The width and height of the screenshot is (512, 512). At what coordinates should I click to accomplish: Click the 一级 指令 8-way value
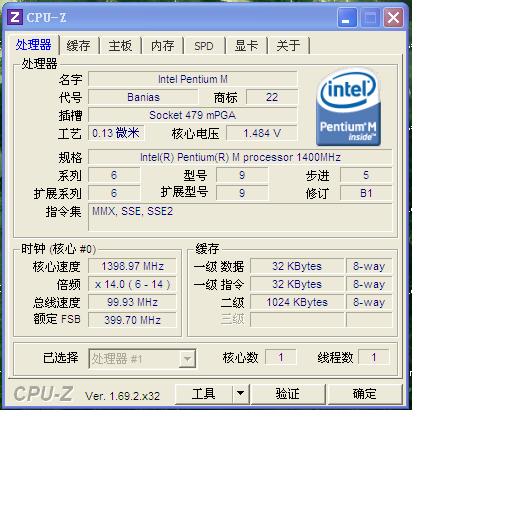tap(369, 284)
